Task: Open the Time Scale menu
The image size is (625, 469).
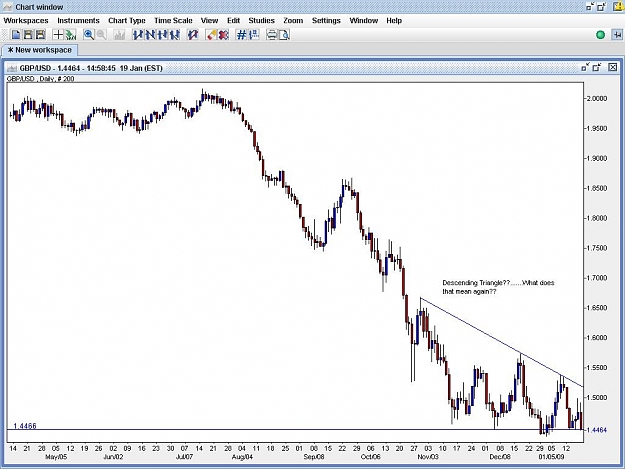Action: (173, 20)
